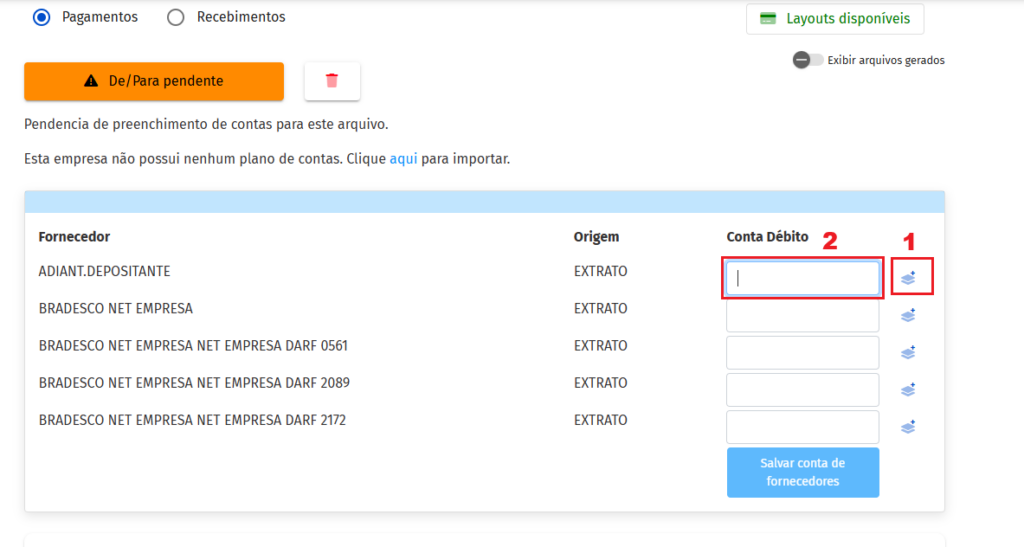Select the Recebimentos radio button
Viewport: 1024px width, 547px height.
click(x=176, y=17)
